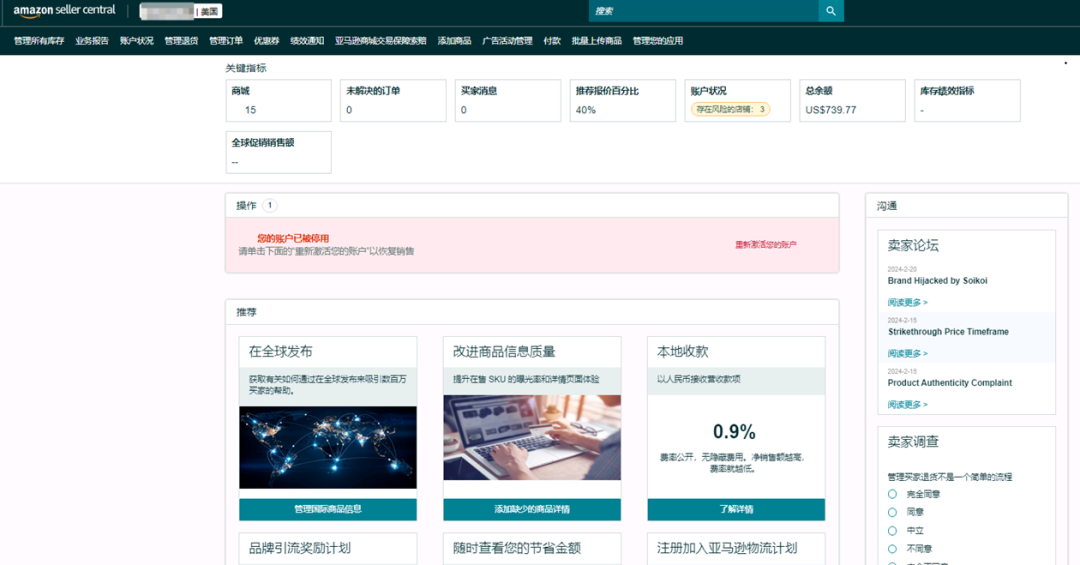Click 阅读更多 under Product Authenticity Complaint
Viewport: 1080px width, 565px height.
pos(907,404)
